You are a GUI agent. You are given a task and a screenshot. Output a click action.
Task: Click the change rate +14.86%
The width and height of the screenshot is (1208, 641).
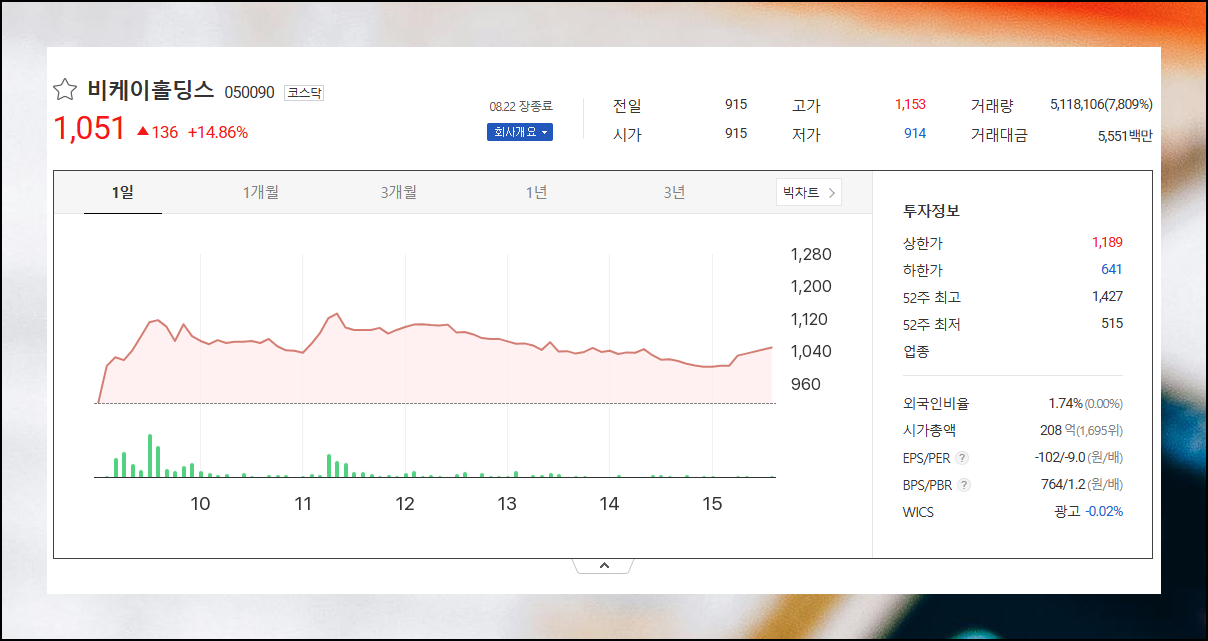click(217, 132)
